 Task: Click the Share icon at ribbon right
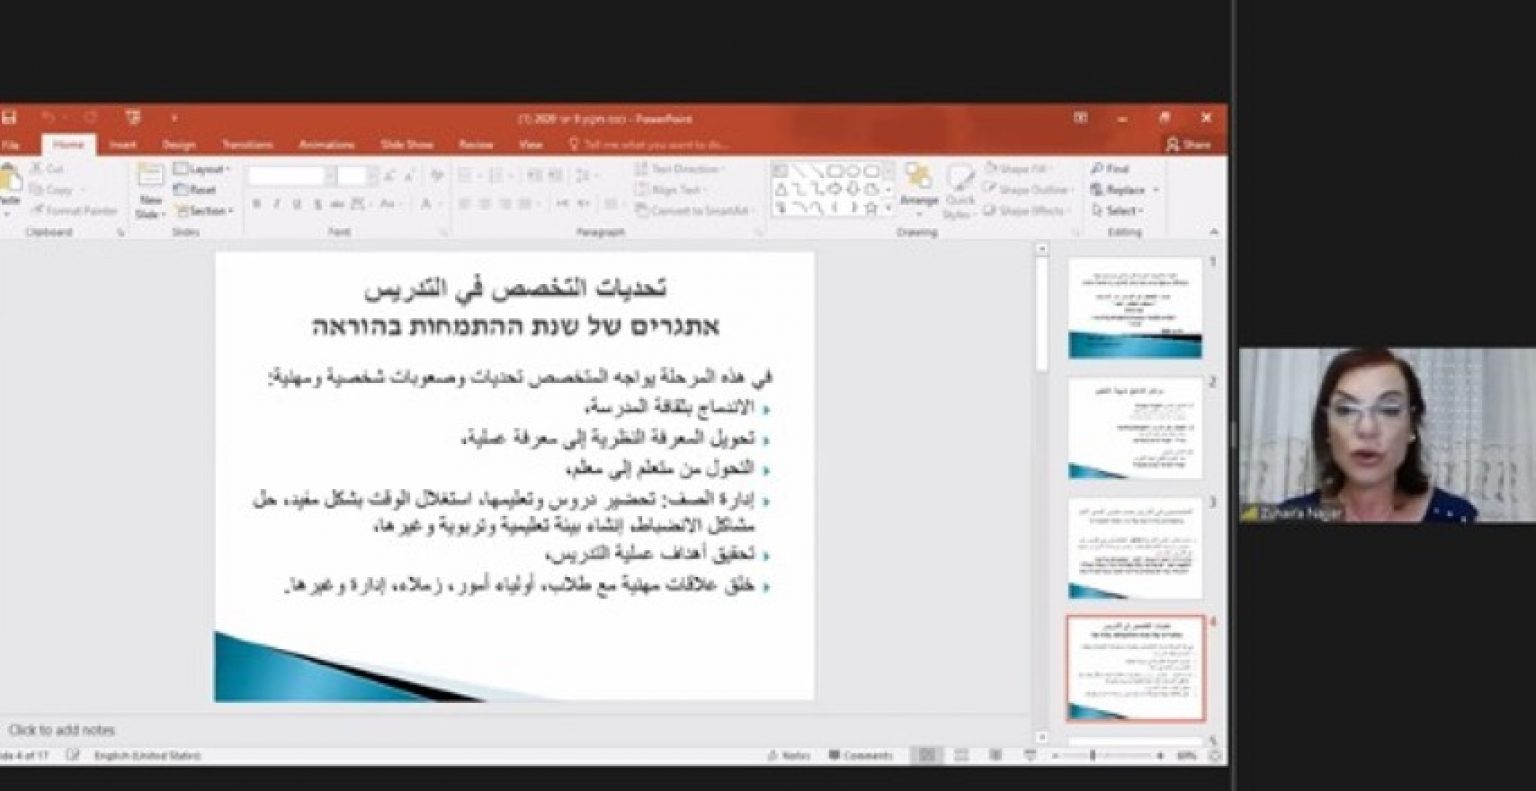click(1187, 145)
